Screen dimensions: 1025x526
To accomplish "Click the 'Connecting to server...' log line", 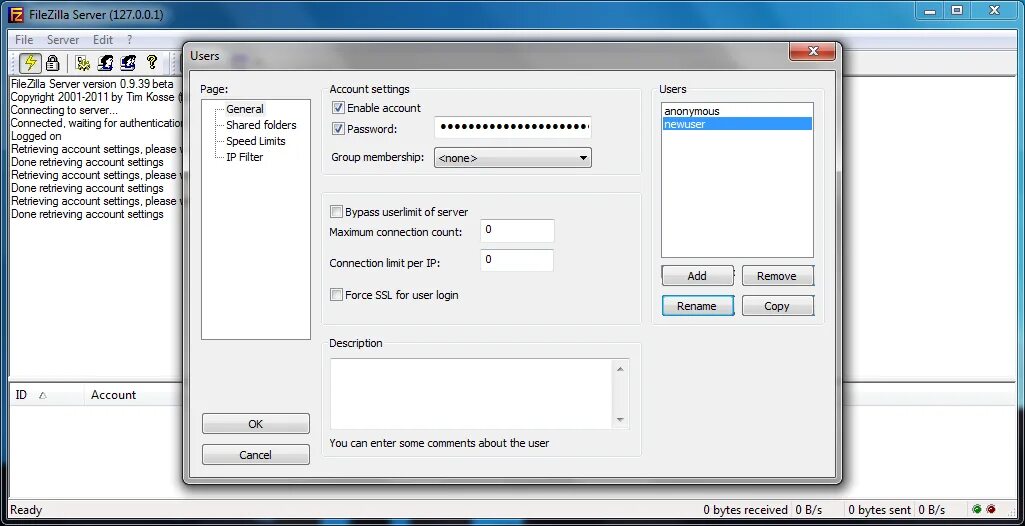I will point(64,110).
